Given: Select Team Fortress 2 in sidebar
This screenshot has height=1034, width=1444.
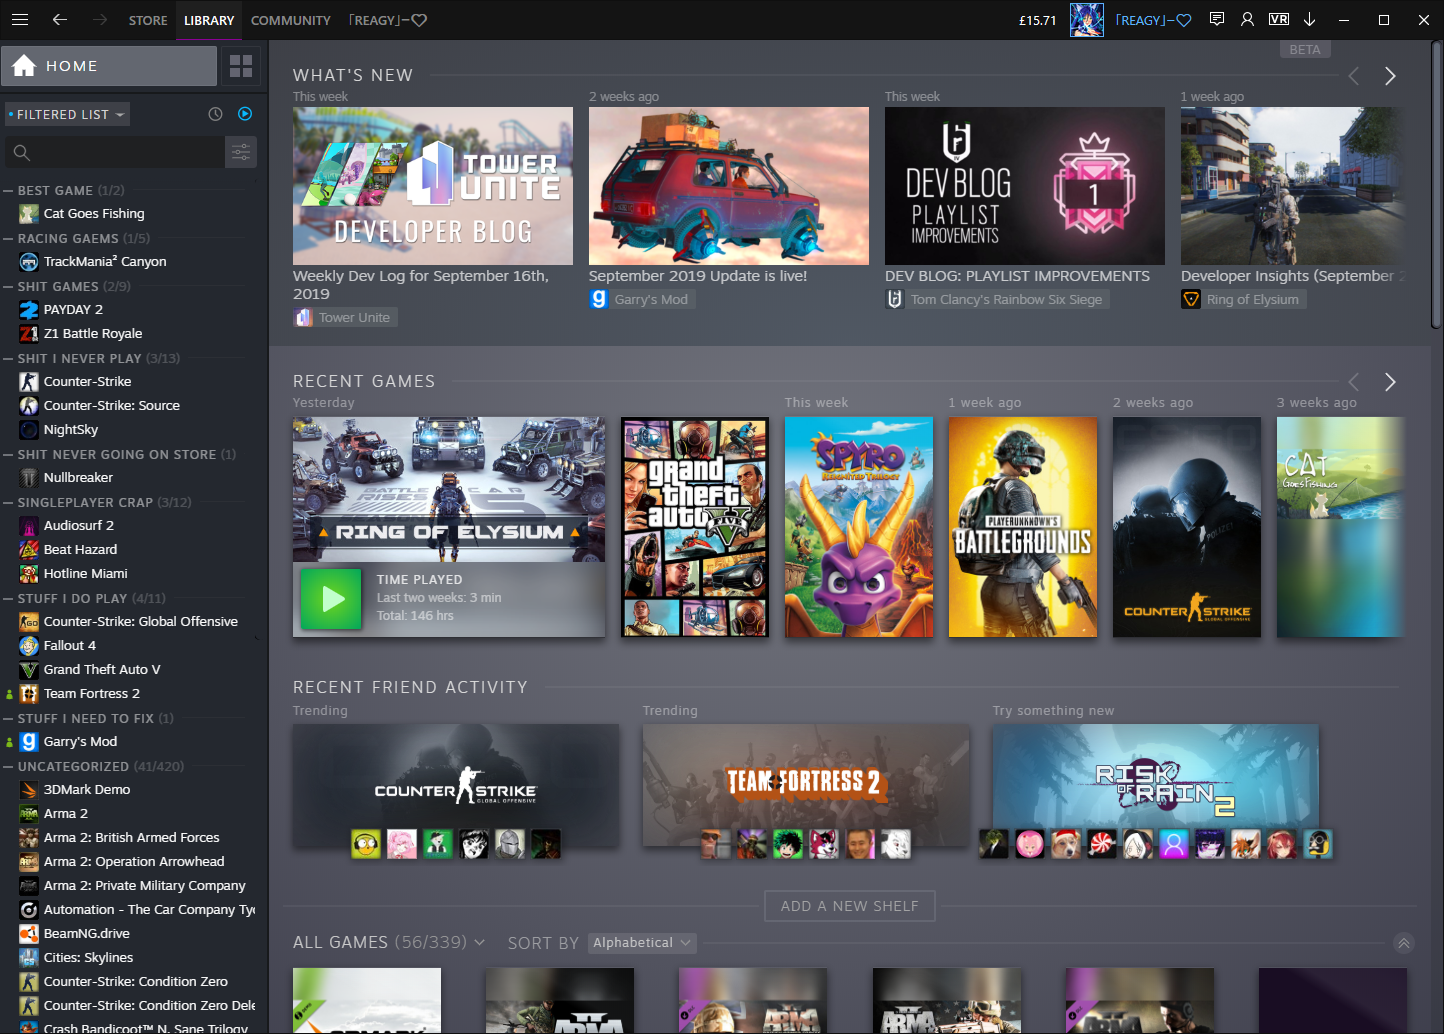Looking at the screenshot, I should [x=91, y=693].
